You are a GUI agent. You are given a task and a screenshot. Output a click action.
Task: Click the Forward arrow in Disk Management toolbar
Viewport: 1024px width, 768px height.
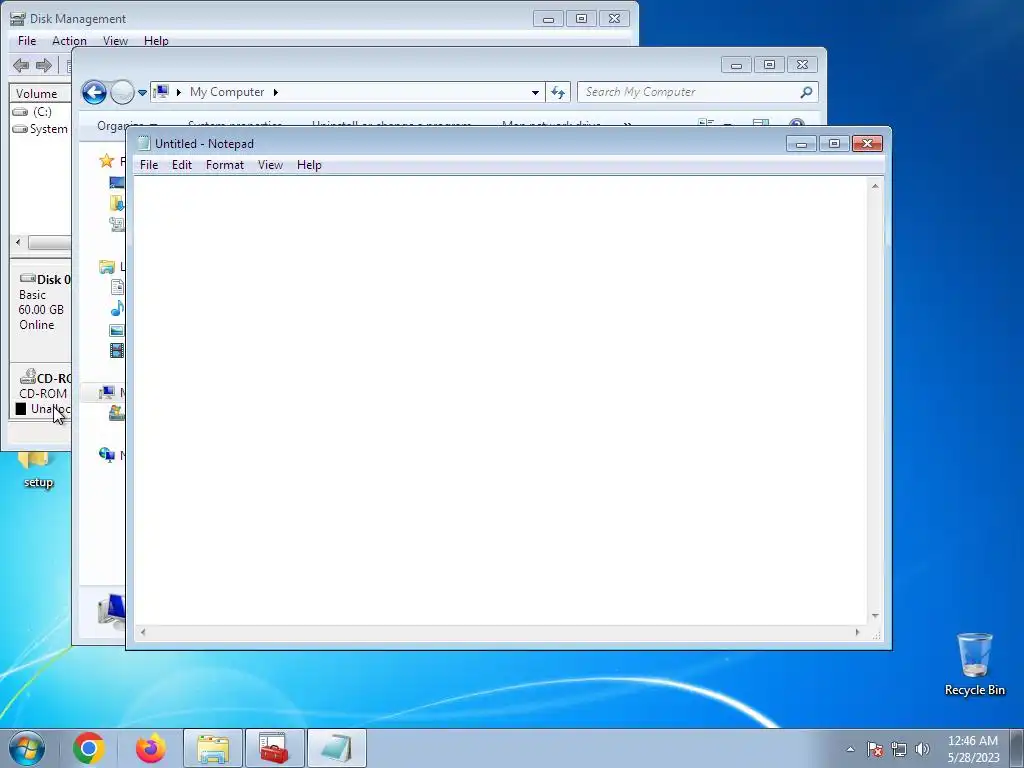[44, 65]
